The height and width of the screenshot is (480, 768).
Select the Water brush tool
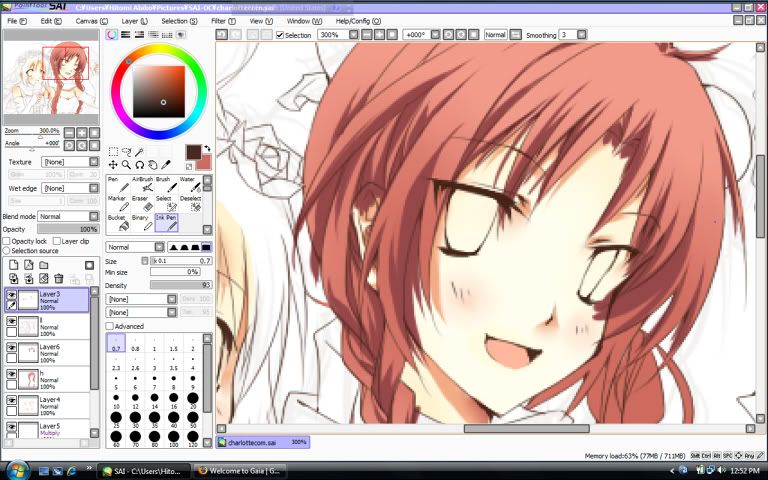(190, 185)
